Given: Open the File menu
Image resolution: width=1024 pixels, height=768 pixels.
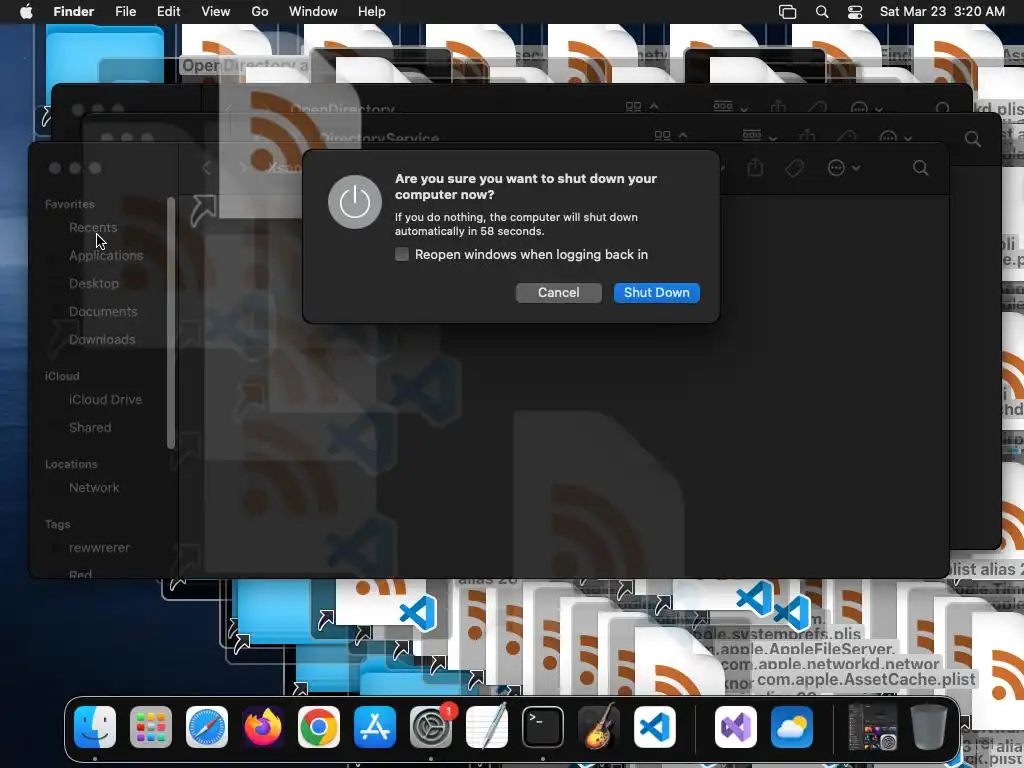Looking at the screenshot, I should [x=125, y=12].
